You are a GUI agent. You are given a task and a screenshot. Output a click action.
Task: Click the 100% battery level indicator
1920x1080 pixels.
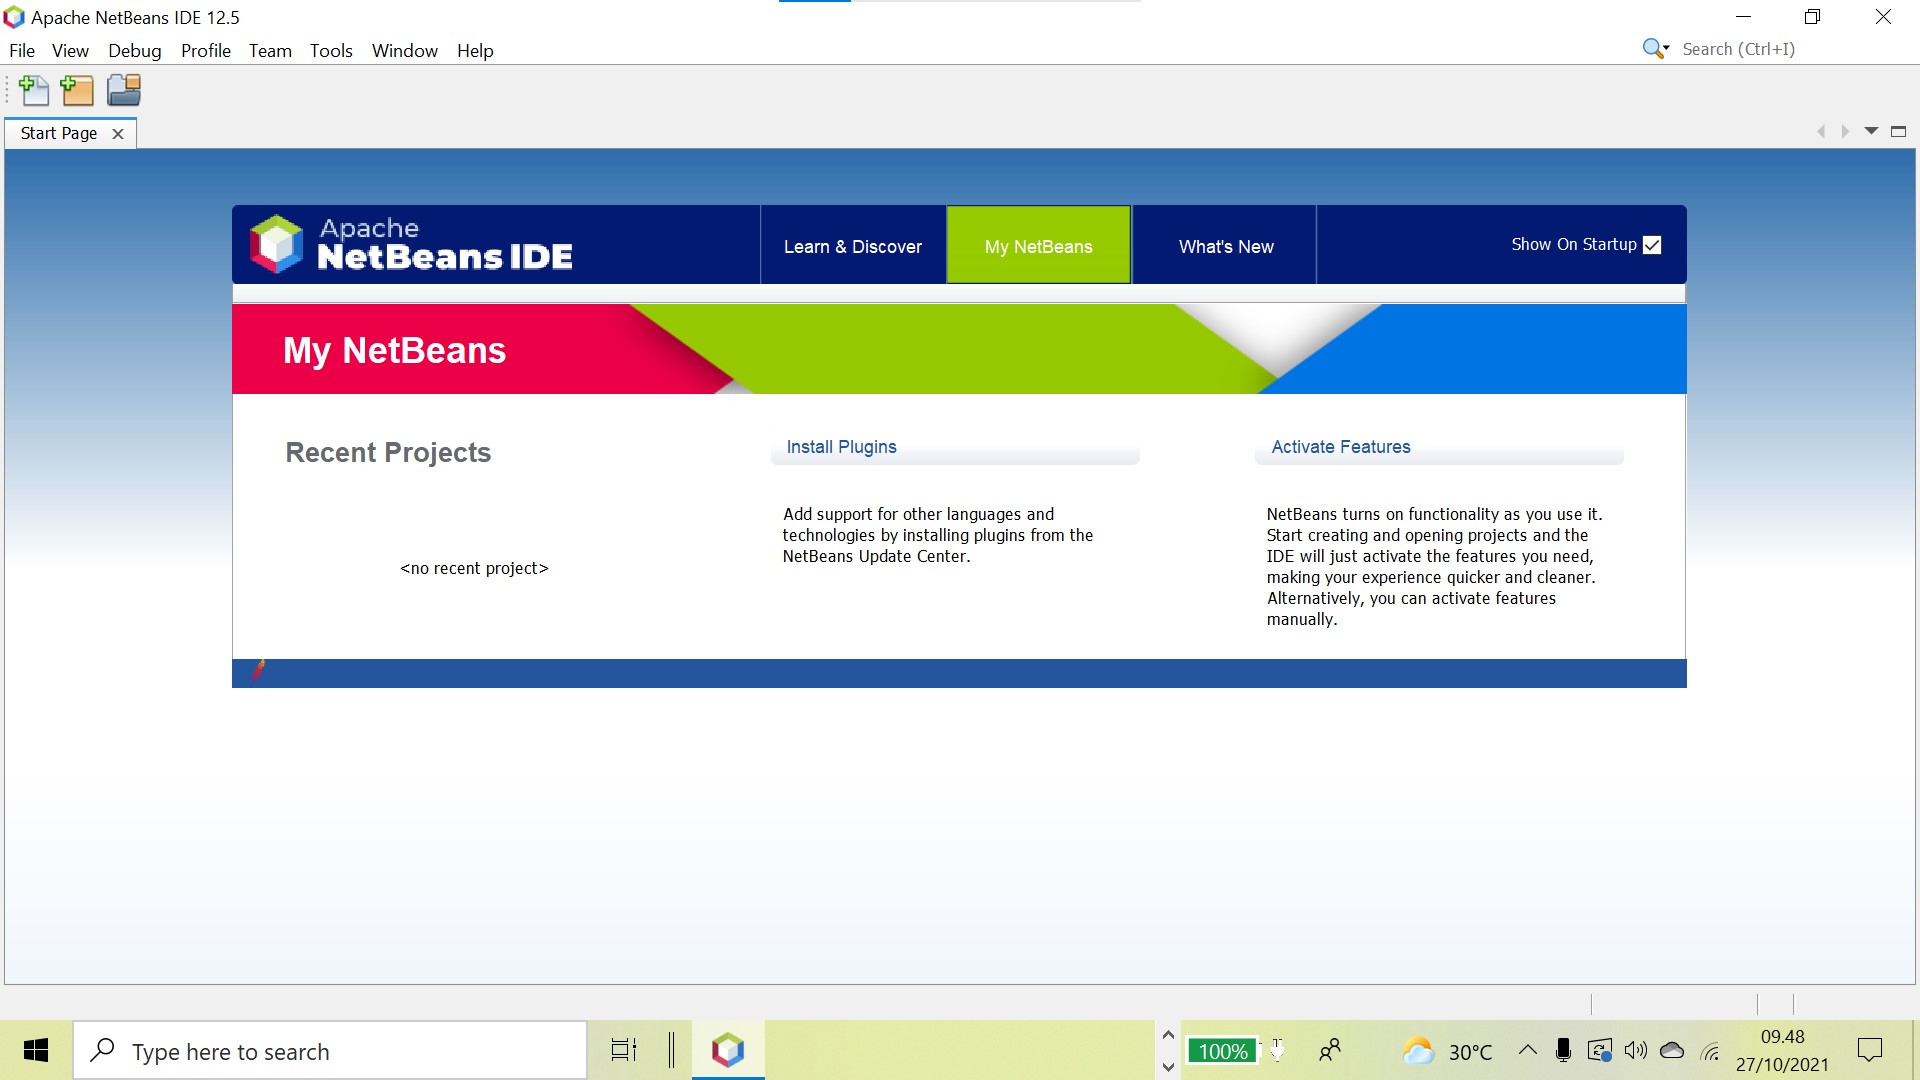[x=1222, y=1051]
